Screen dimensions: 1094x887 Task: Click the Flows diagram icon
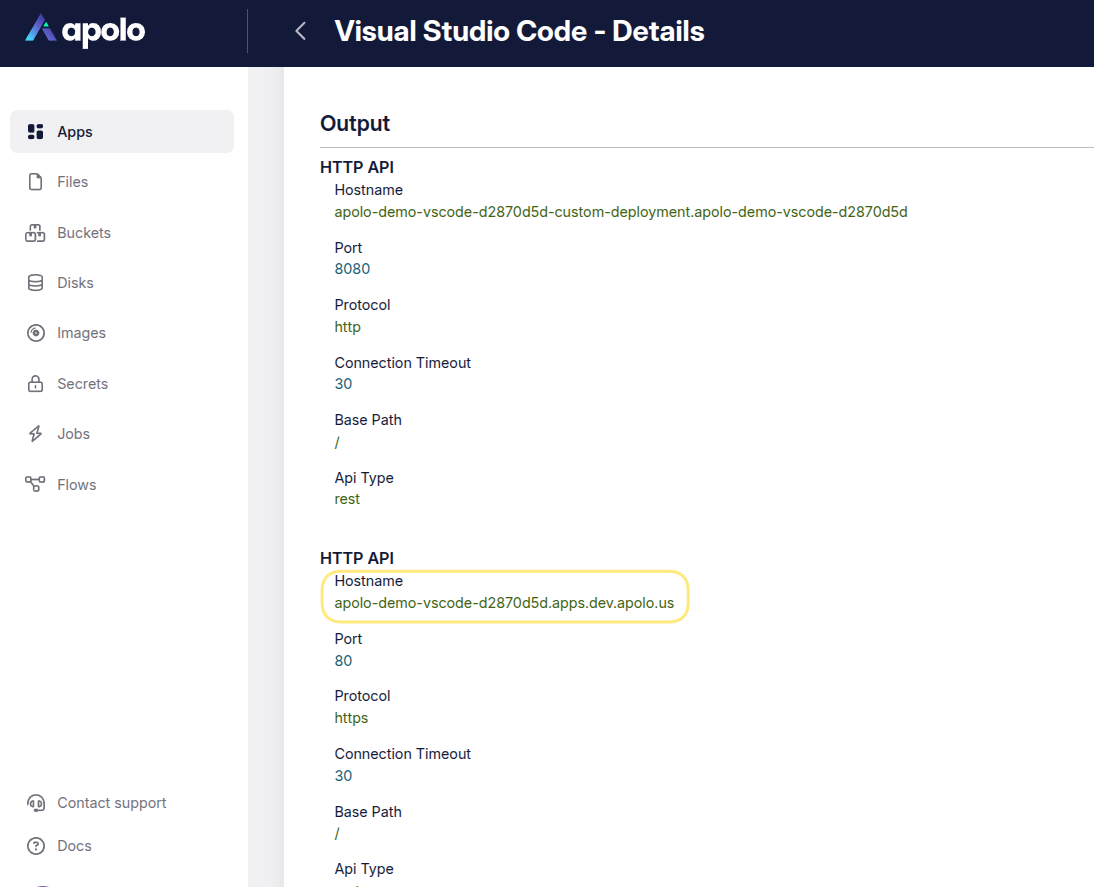[36, 485]
